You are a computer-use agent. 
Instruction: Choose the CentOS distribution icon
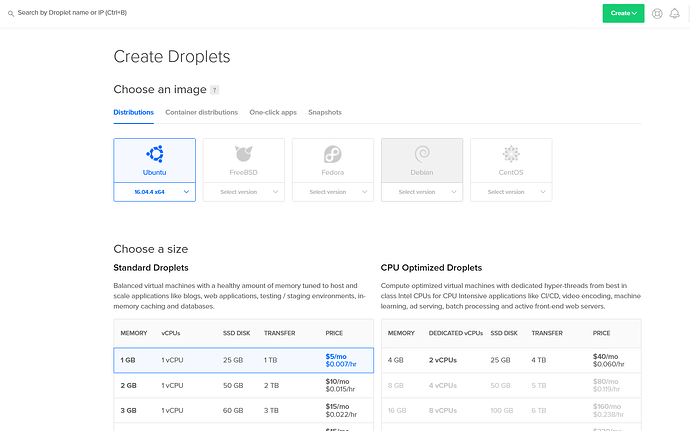coord(511,154)
